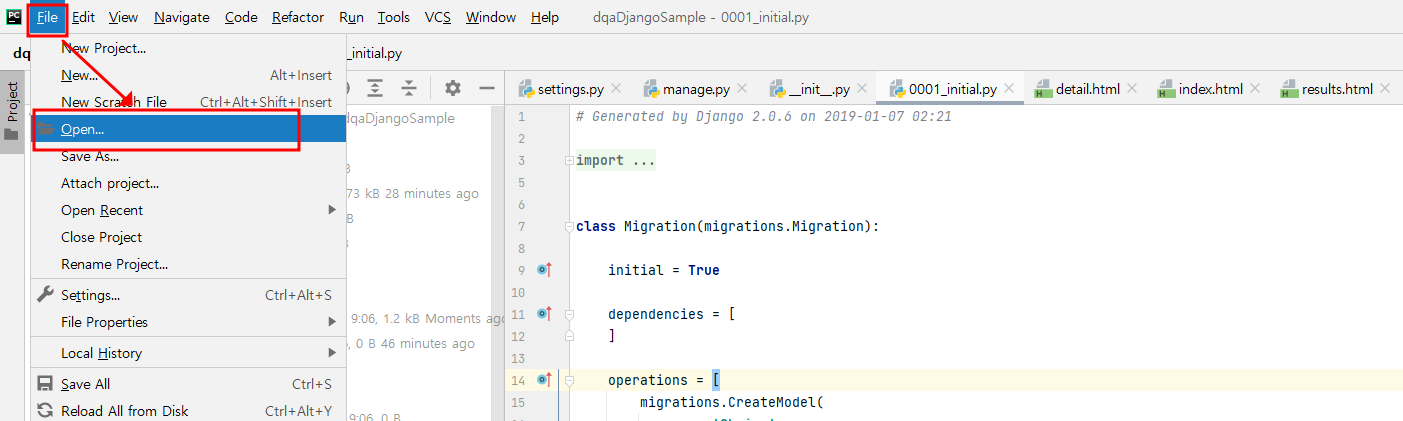Click the wrench icon beside Settings
The image size is (1403, 421).
pos(45,295)
